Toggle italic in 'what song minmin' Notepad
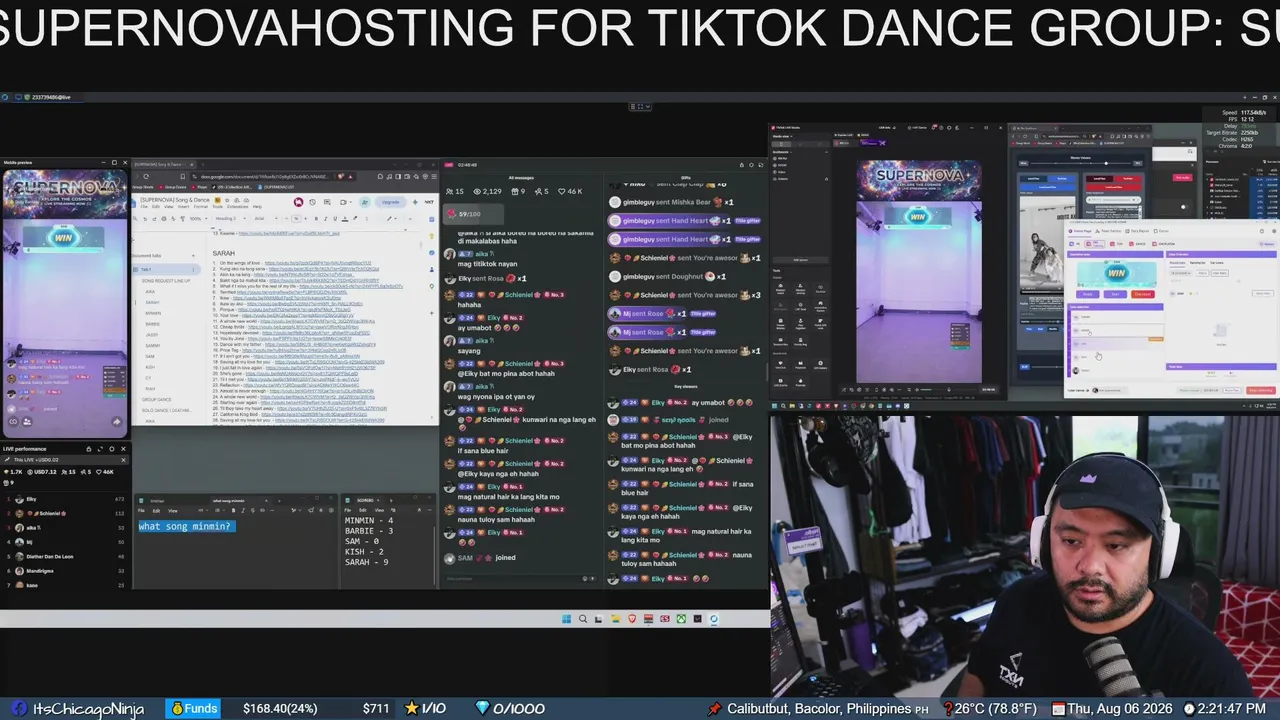Screen dimensions: 1280x720 pyautogui.click(x=243, y=510)
